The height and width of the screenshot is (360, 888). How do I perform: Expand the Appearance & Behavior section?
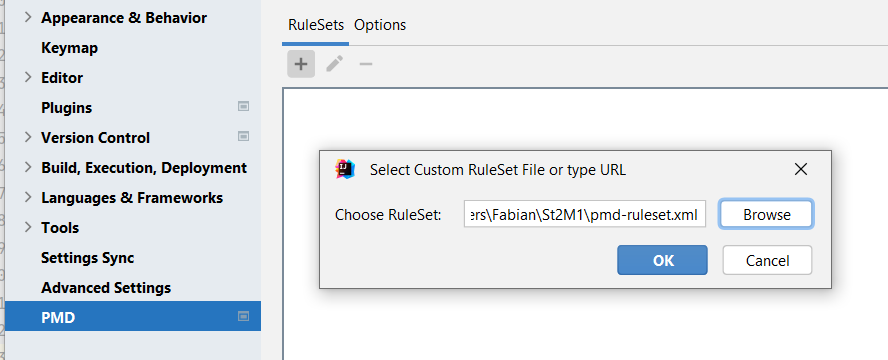point(28,18)
